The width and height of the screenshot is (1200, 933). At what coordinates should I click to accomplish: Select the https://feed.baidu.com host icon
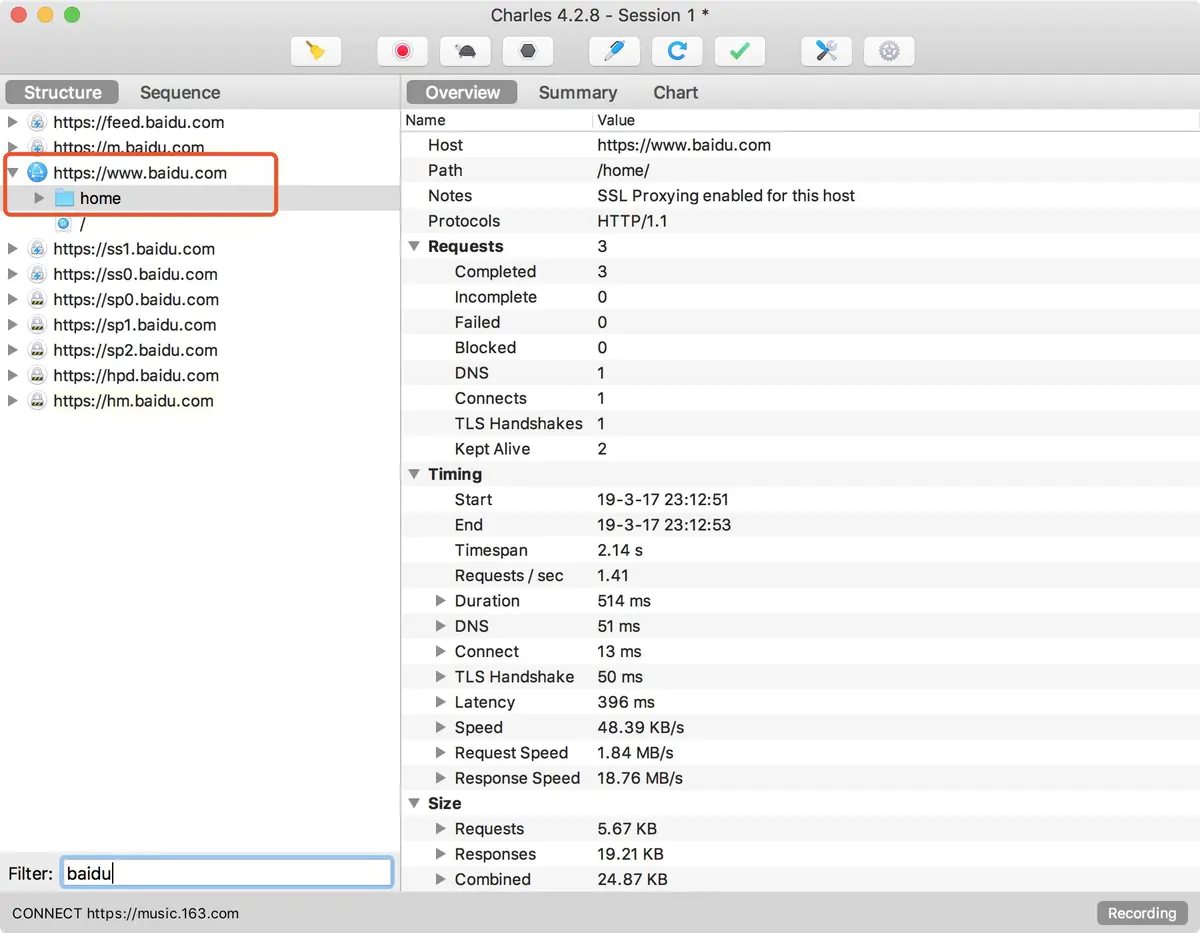point(37,122)
